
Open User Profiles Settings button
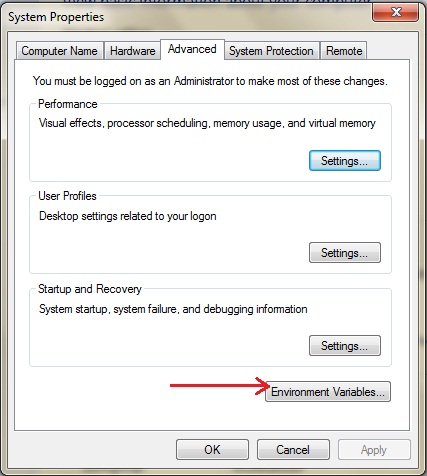click(x=345, y=253)
